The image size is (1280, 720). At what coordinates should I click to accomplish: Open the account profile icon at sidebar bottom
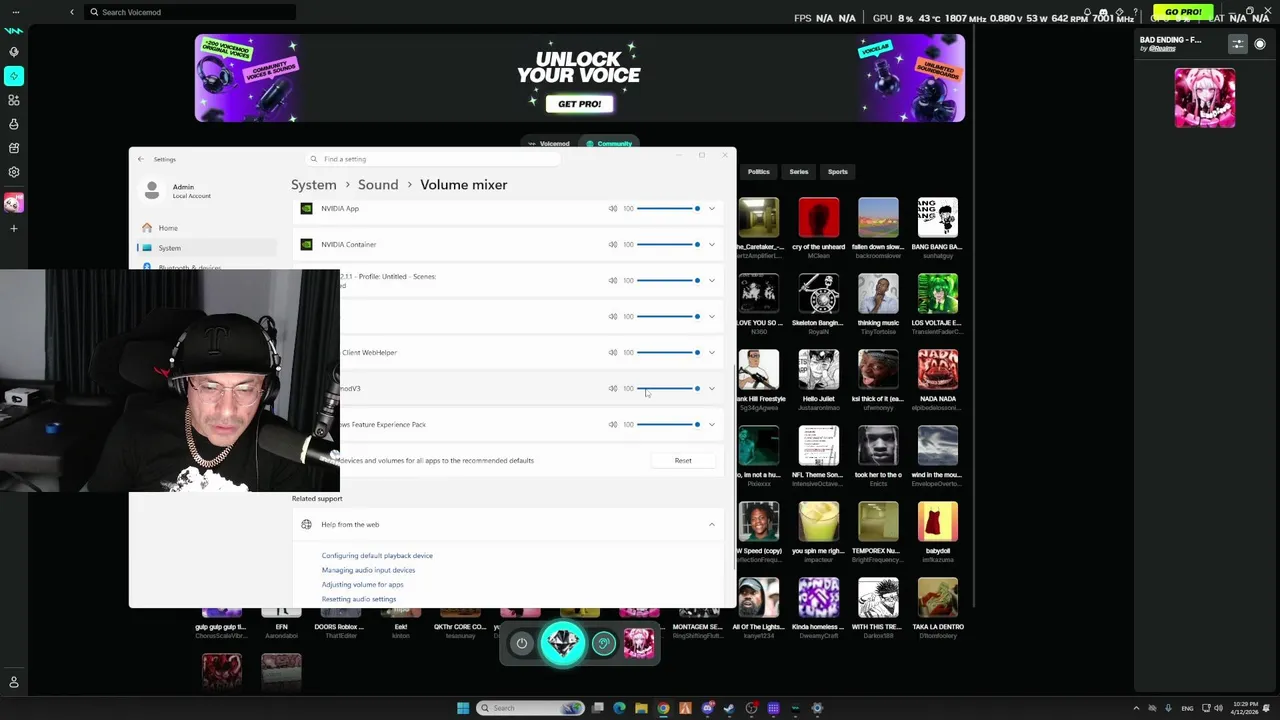pos(14,682)
